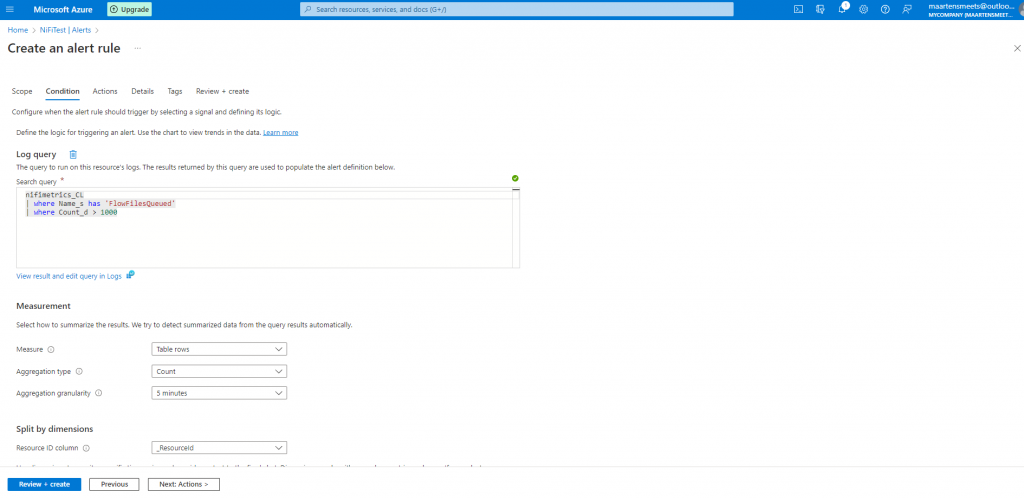Expand Aggregation granularity set to 5 minutes
The image size is (1024, 498).
(219, 393)
